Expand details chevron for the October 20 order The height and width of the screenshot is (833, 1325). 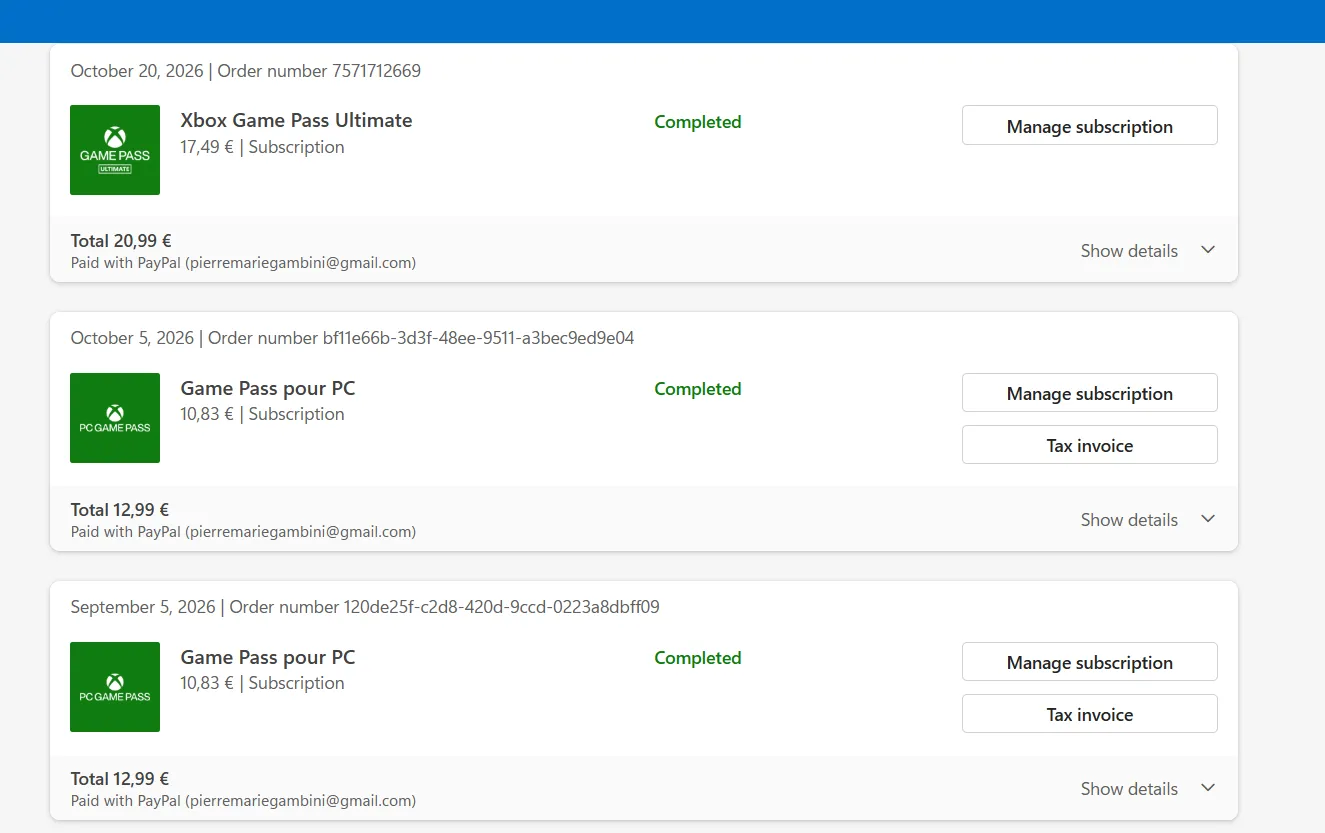point(1208,250)
